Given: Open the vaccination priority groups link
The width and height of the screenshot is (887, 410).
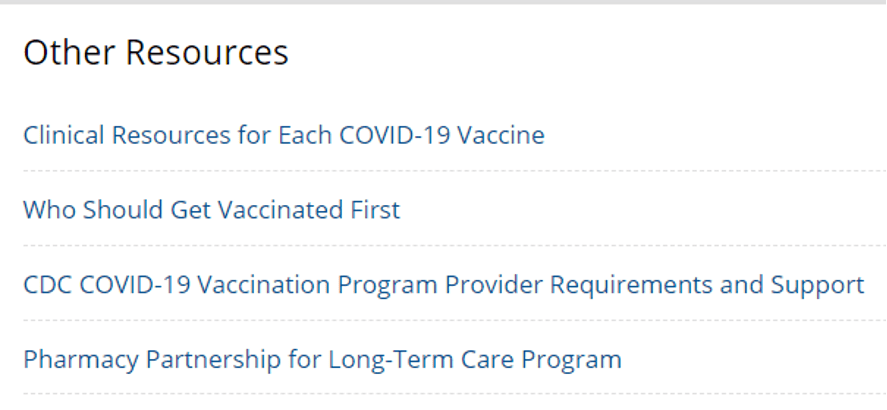Looking at the screenshot, I should coord(211,210).
